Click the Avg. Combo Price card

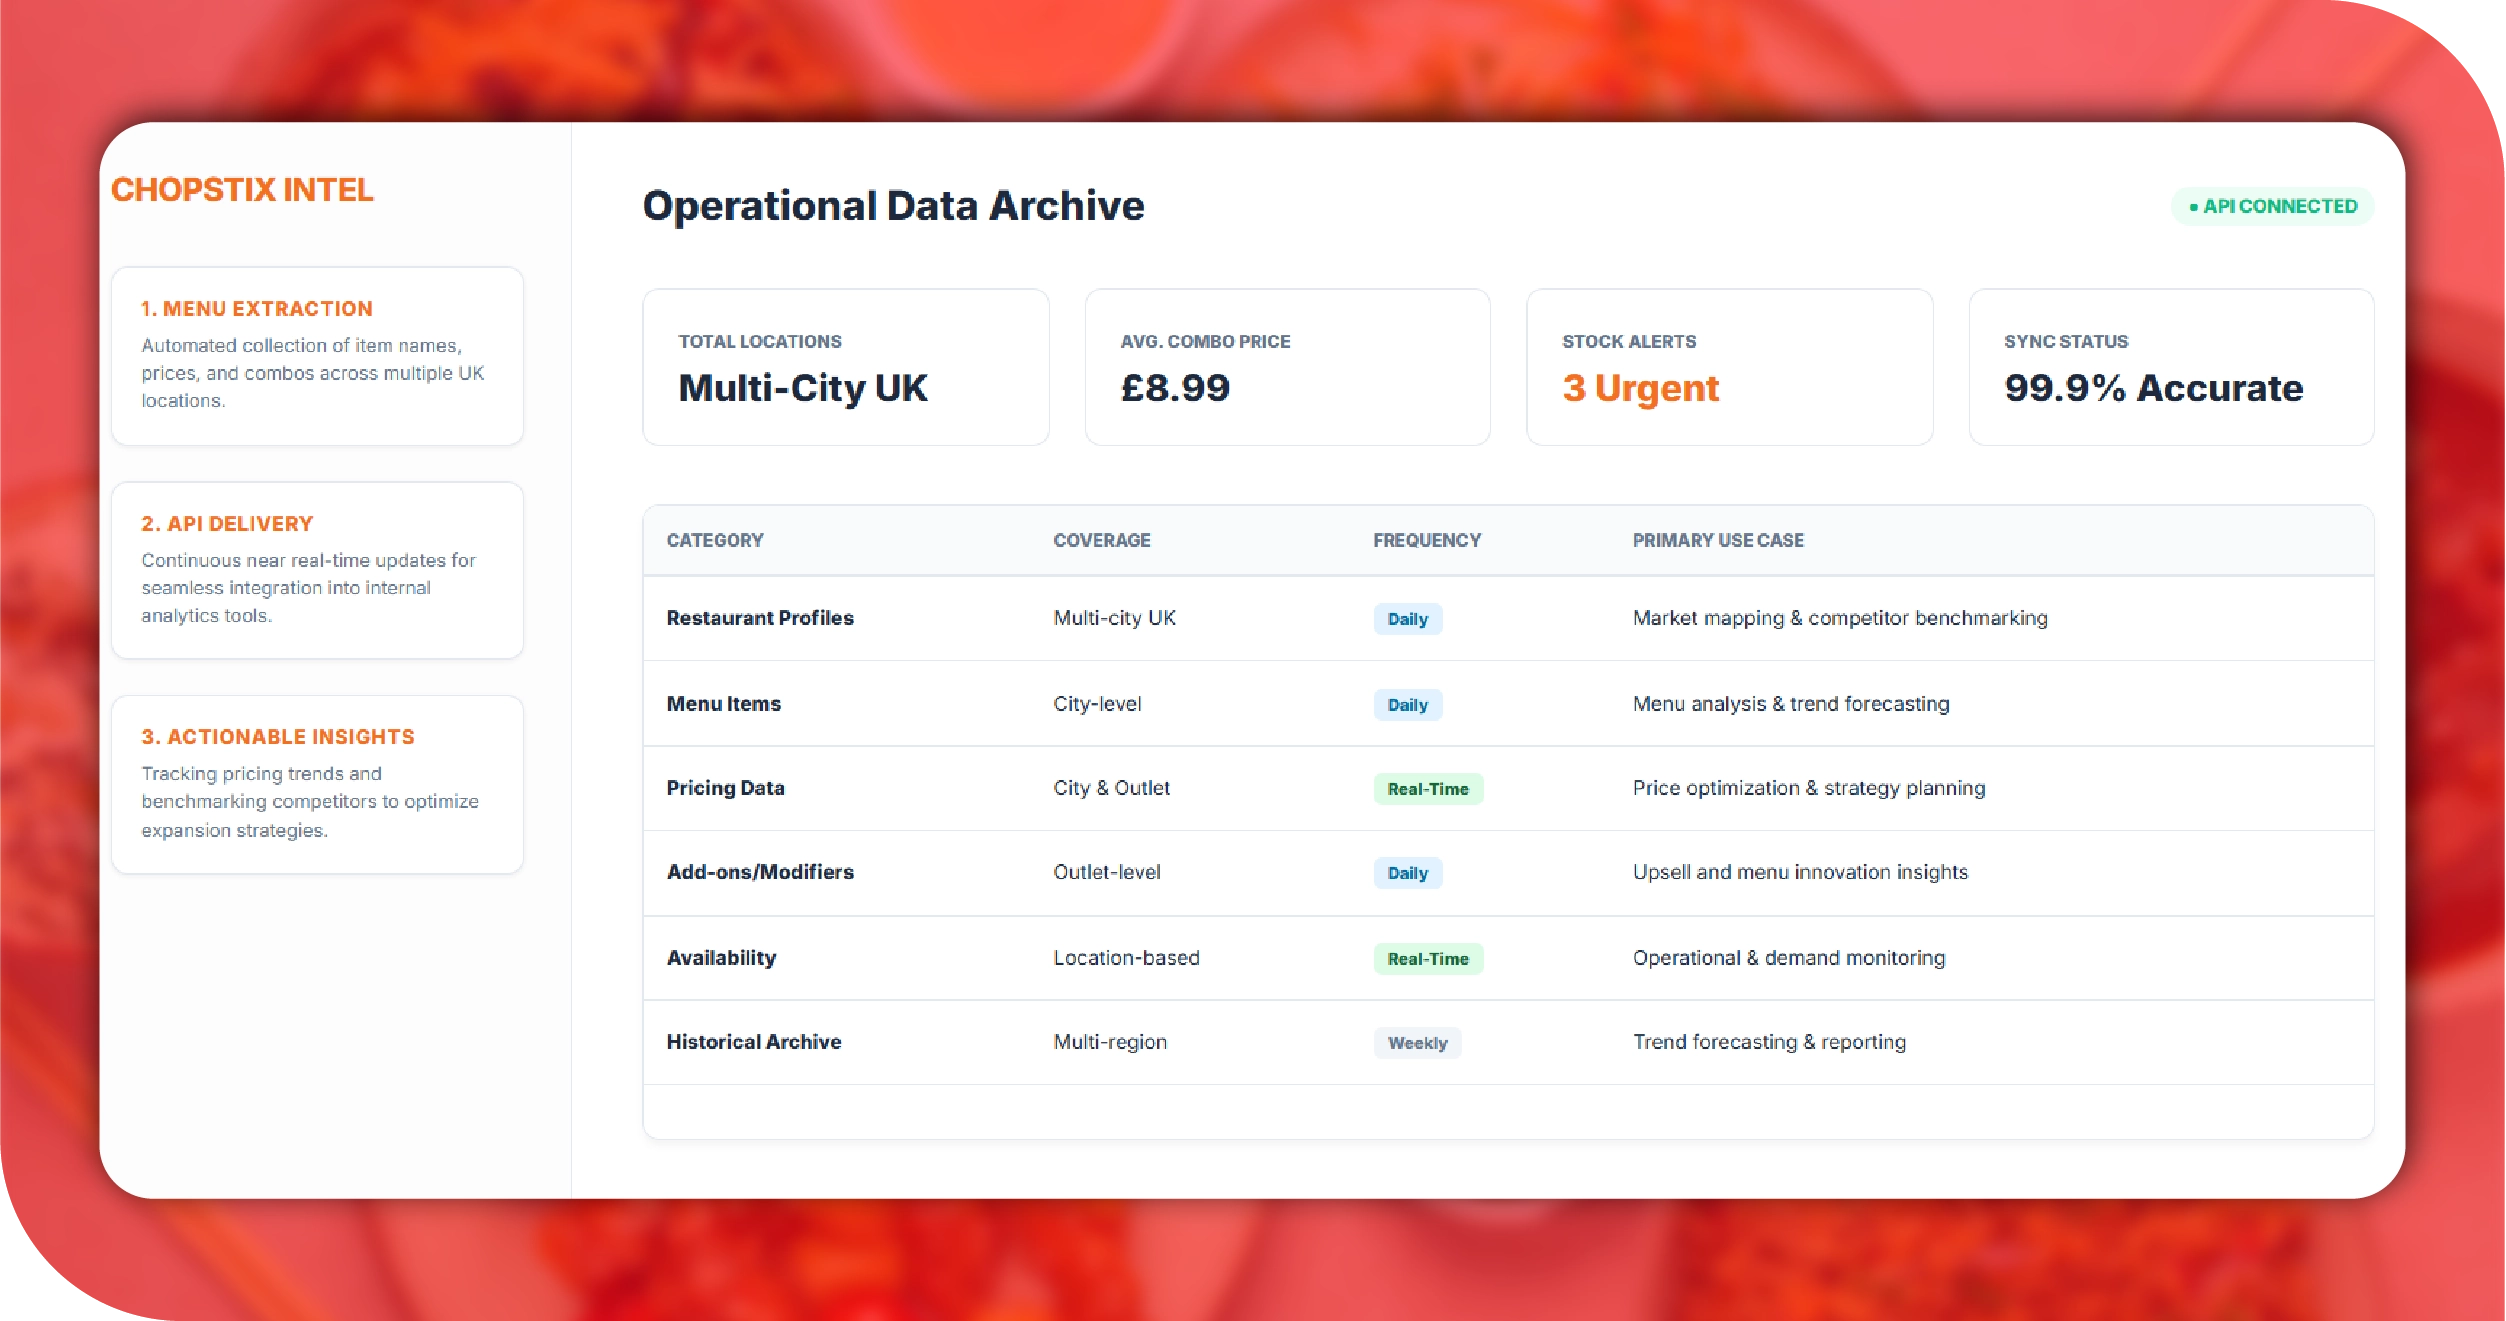click(1287, 367)
